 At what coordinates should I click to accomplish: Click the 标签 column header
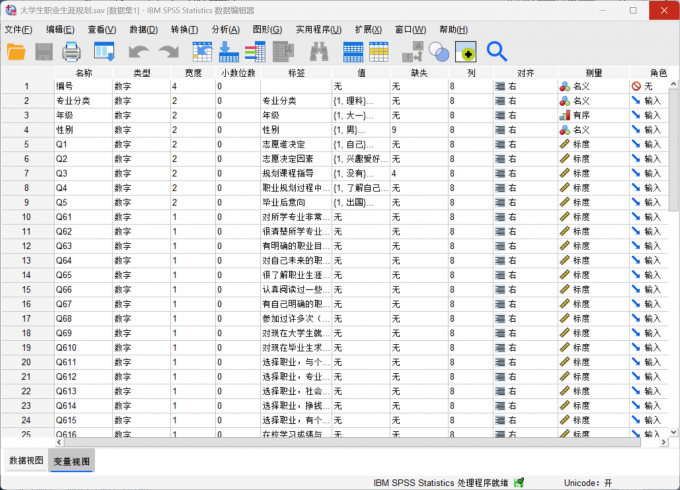[296, 73]
